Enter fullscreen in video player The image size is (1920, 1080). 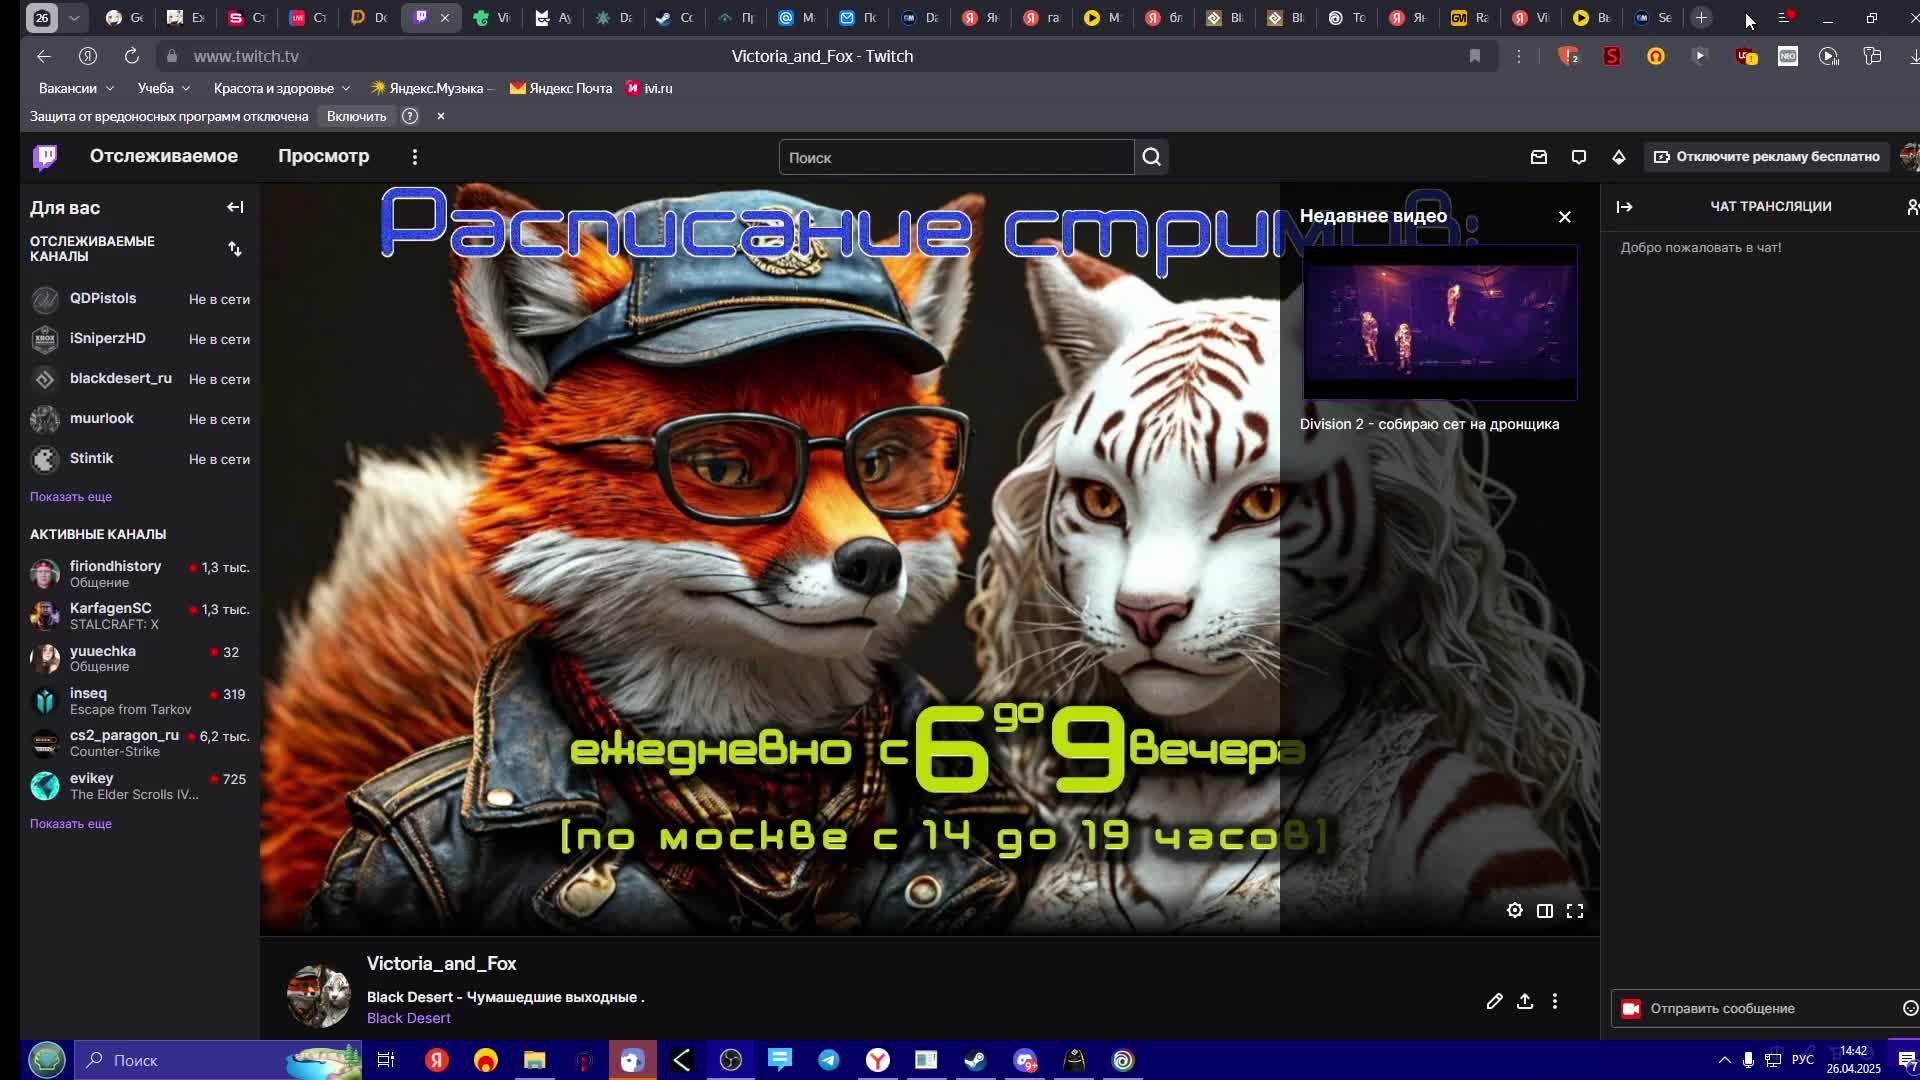(x=1575, y=910)
